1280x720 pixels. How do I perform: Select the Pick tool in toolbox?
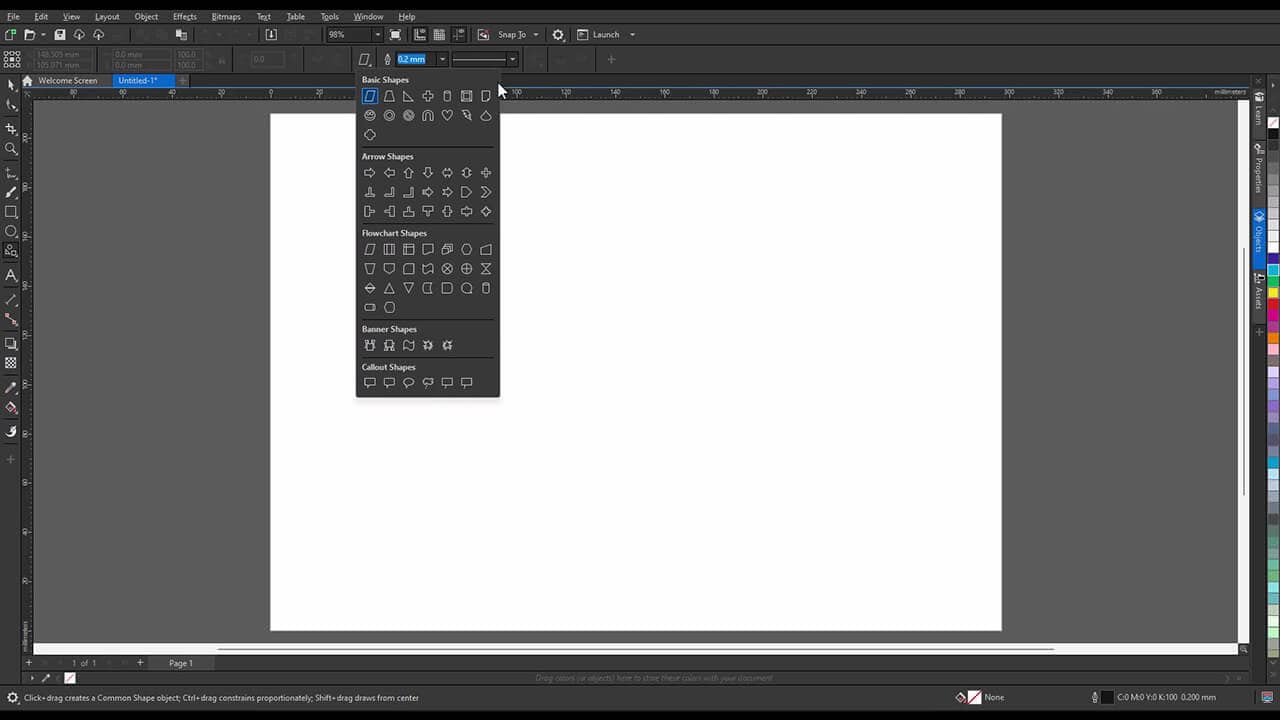click(12, 85)
